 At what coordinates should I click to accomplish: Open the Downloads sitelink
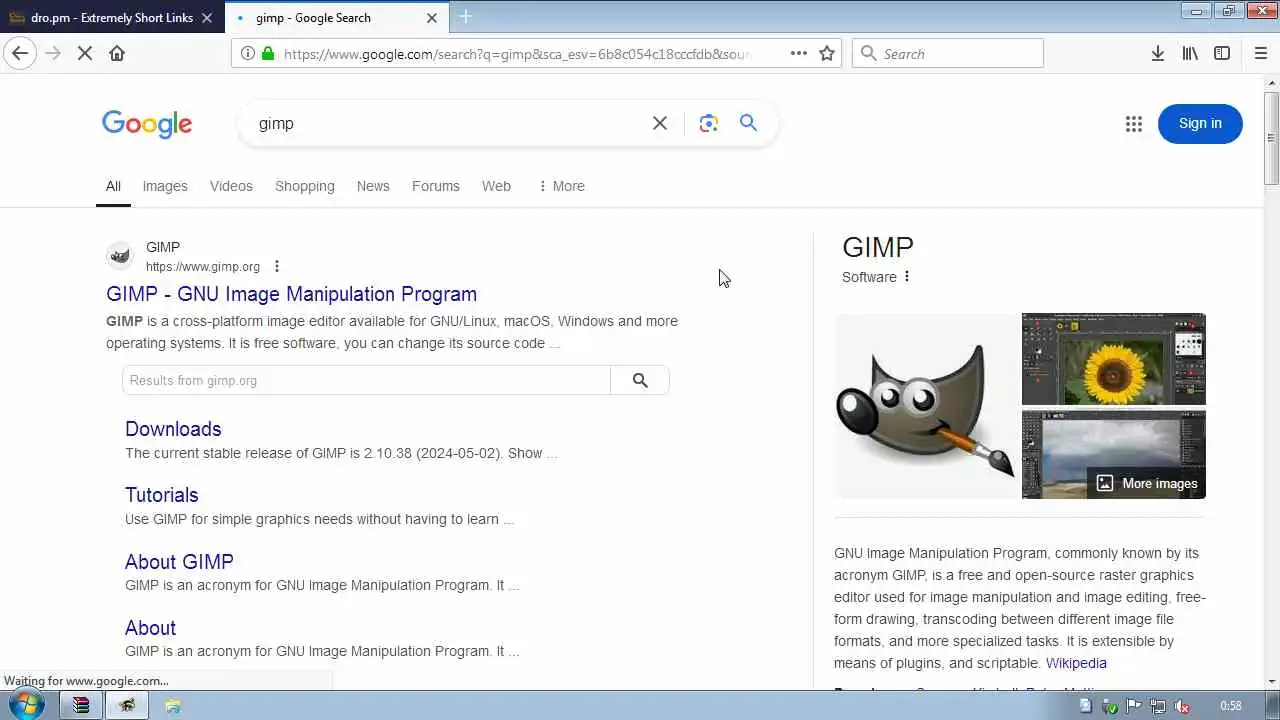coord(173,429)
